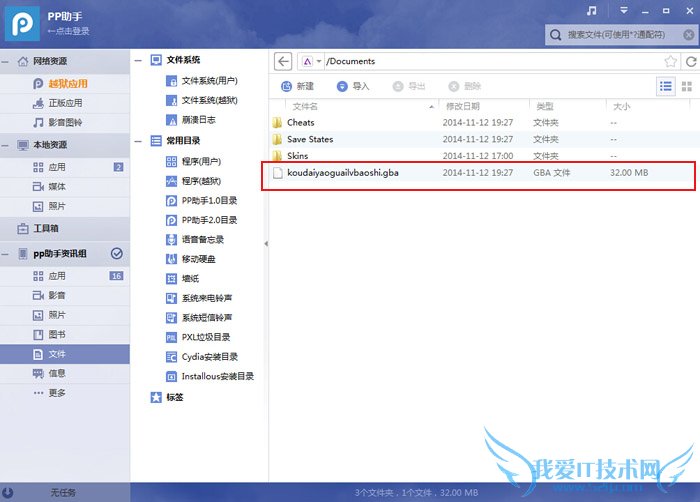Click the search magnifier icon
This screenshot has width=700, height=502.
pyautogui.click(x=555, y=35)
